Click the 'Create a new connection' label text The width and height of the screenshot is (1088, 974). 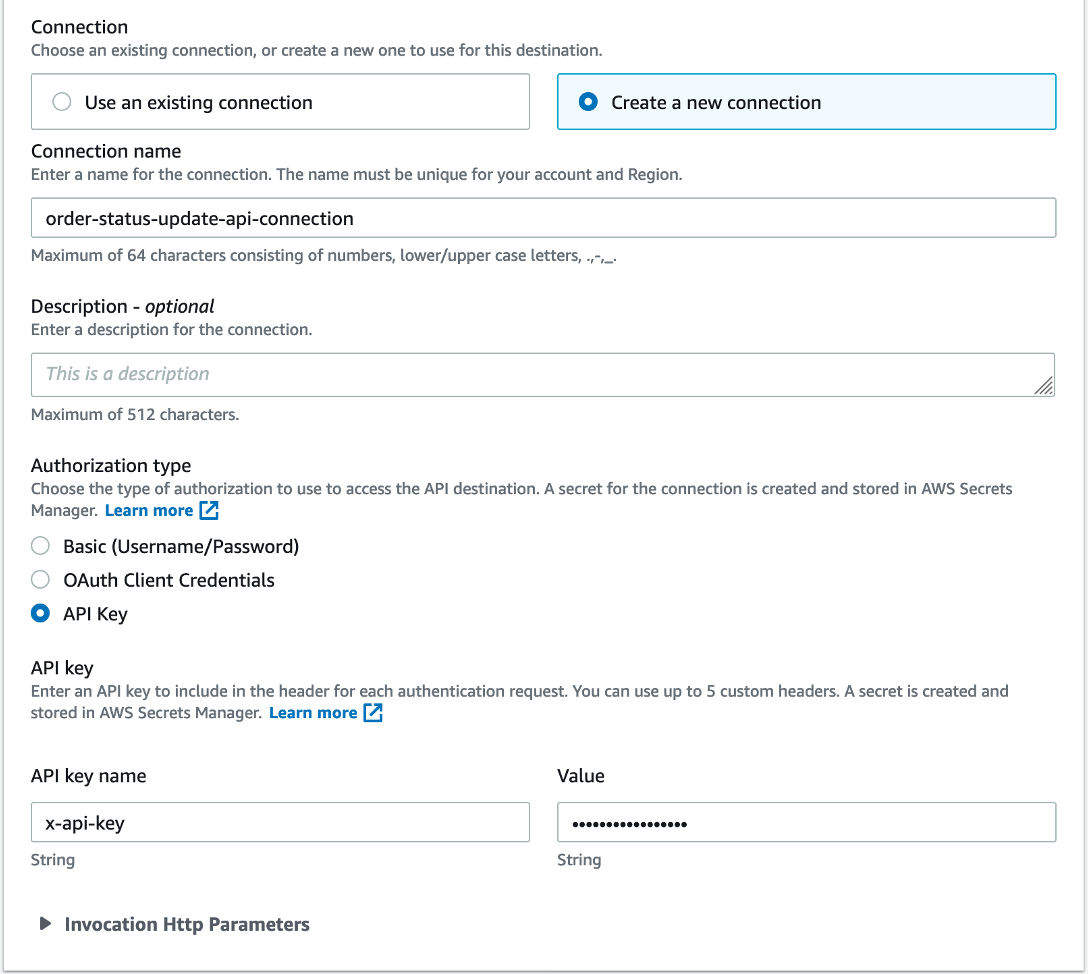pyautogui.click(x=716, y=102)
